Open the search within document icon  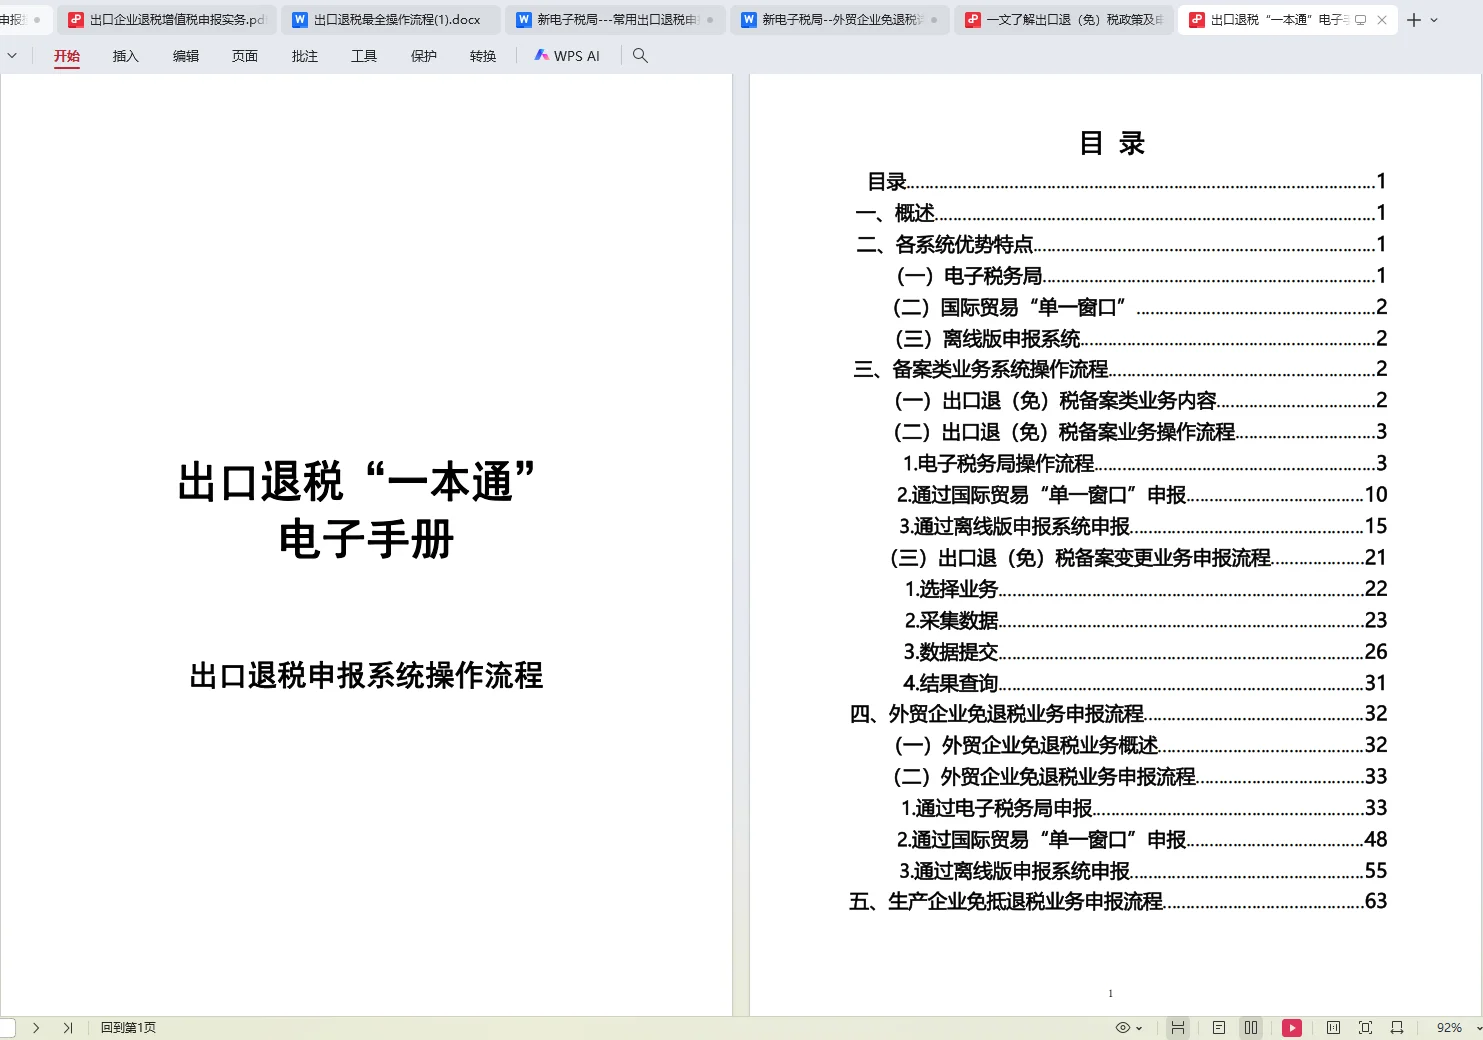[x=640, y=56]
